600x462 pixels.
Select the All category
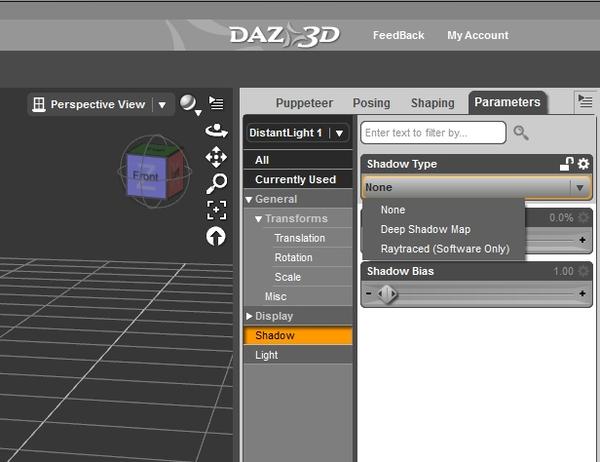click(298, 160)
